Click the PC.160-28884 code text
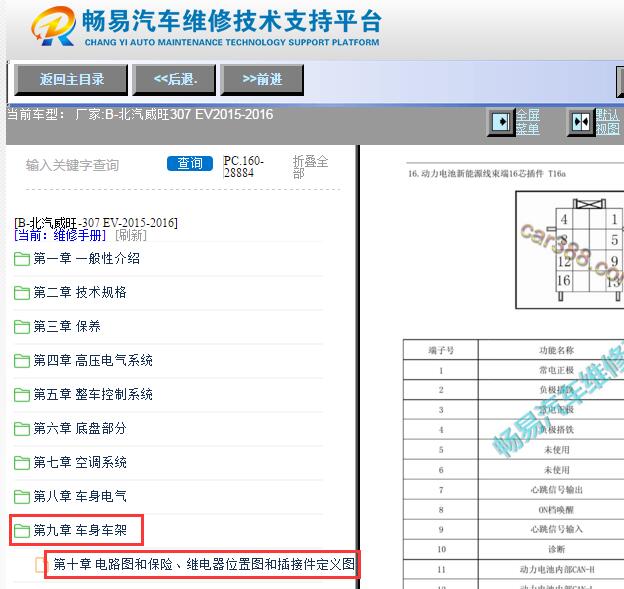The image size is (624, 589). point(243,166)
